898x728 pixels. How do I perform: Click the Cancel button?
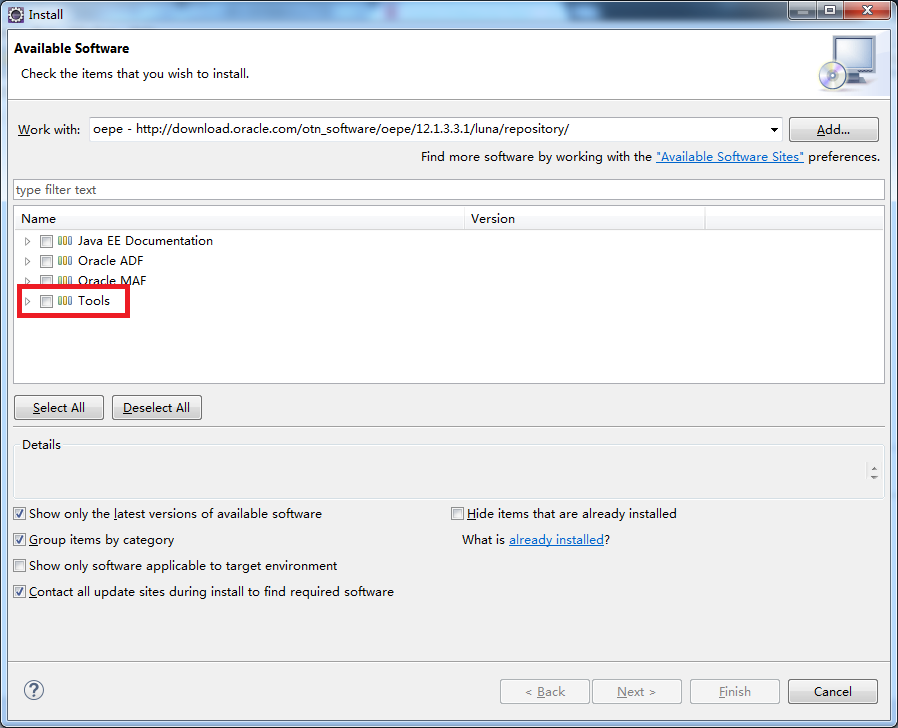833,691
